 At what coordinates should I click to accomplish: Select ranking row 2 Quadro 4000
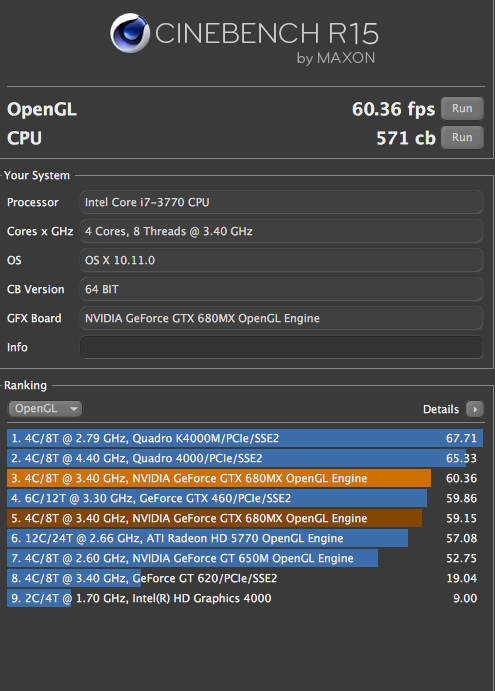coord(245,458)
